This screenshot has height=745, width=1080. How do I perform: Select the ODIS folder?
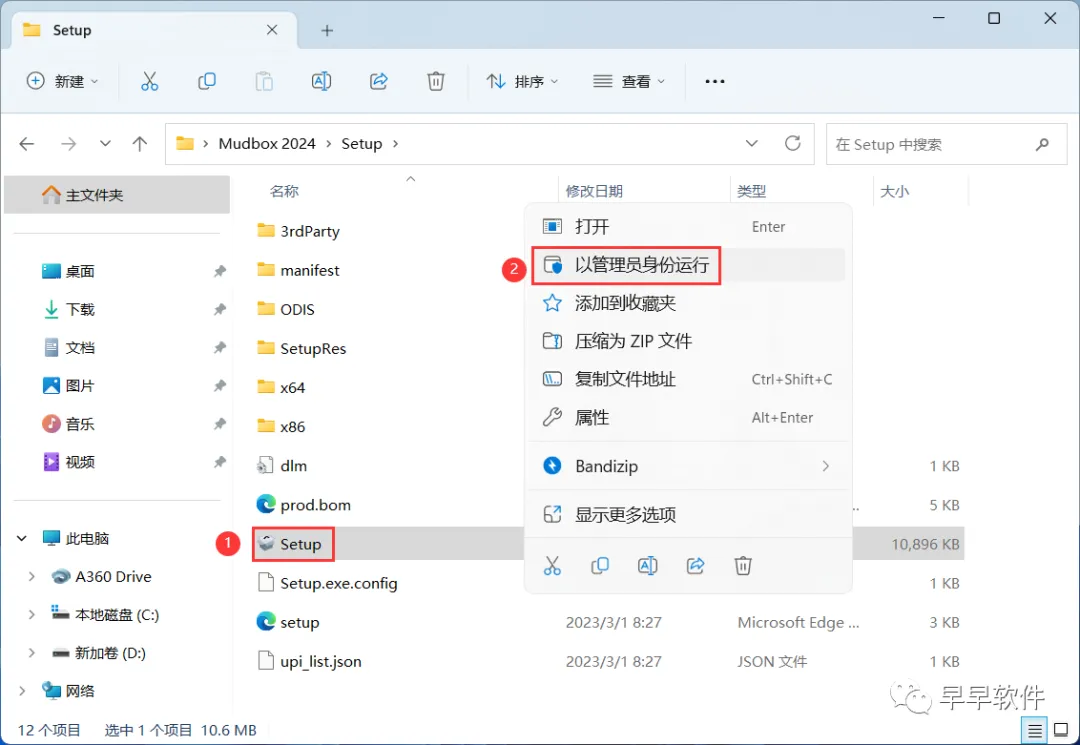pos(297,309)
